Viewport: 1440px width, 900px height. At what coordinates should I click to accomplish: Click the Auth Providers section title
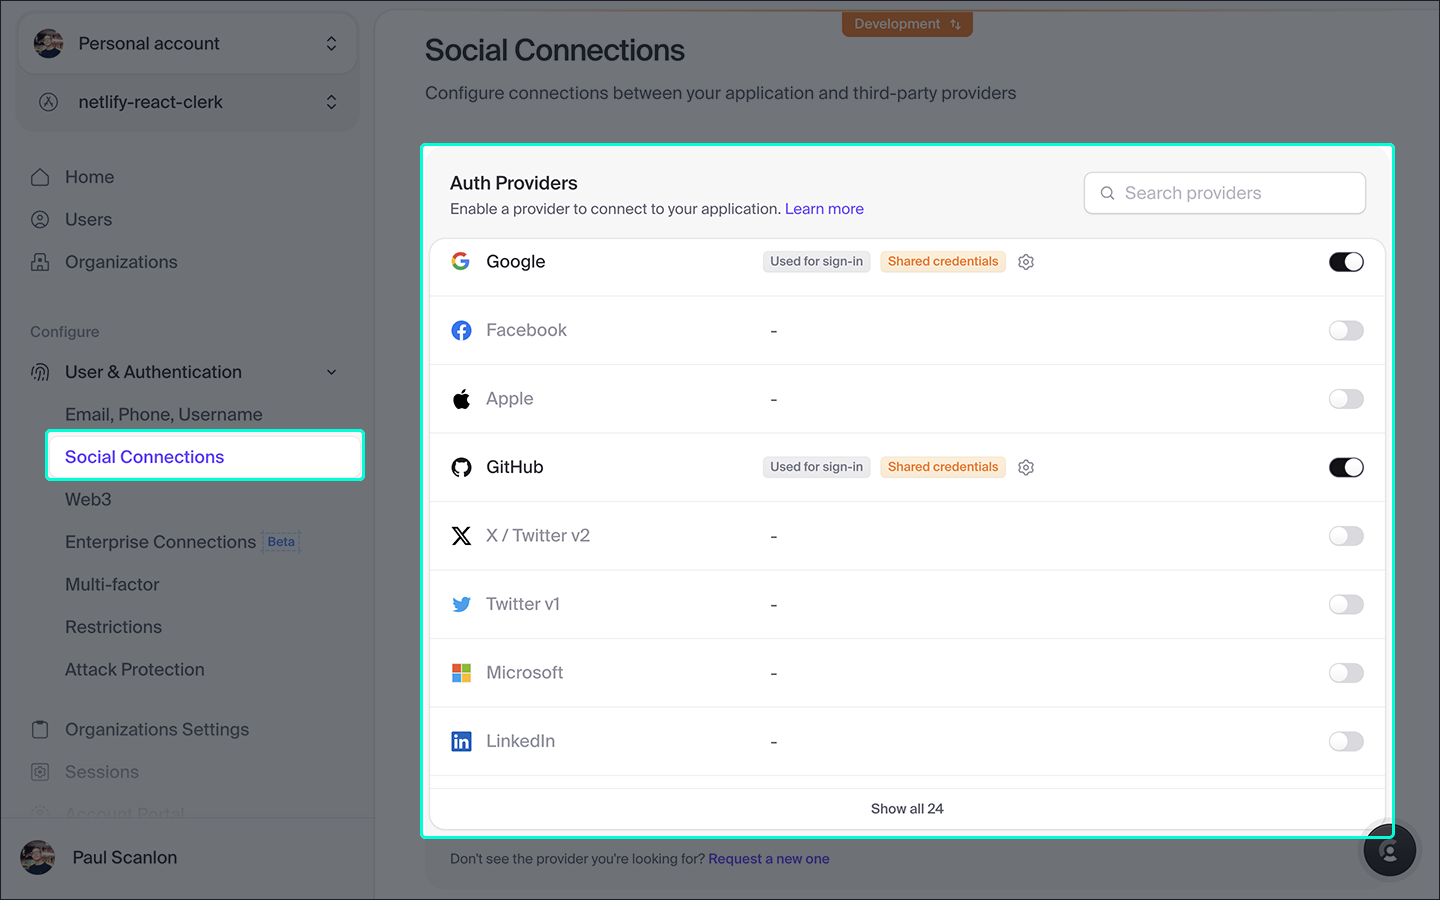pyautogui.click(x=514, y=183)
